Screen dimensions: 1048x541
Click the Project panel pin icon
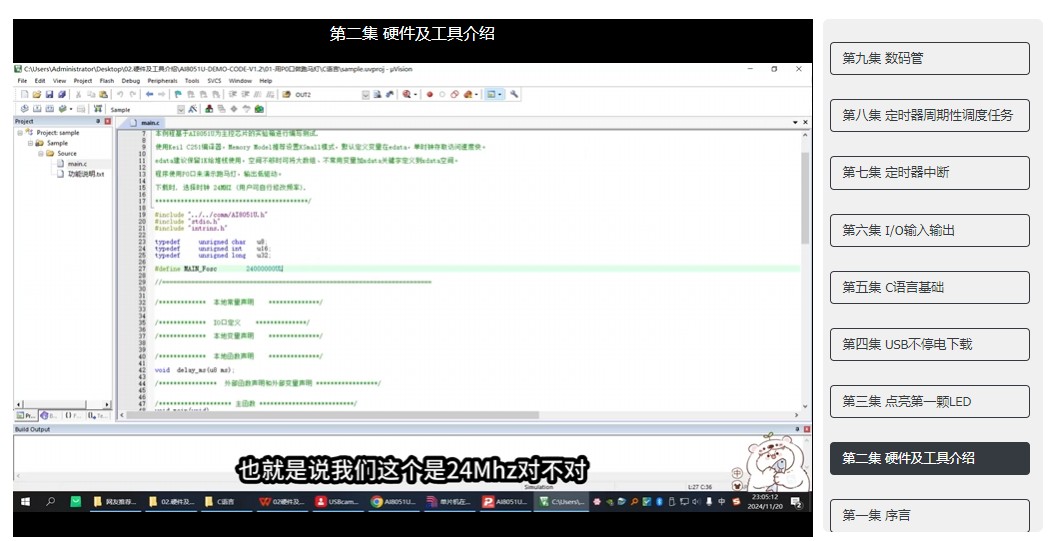98,121
